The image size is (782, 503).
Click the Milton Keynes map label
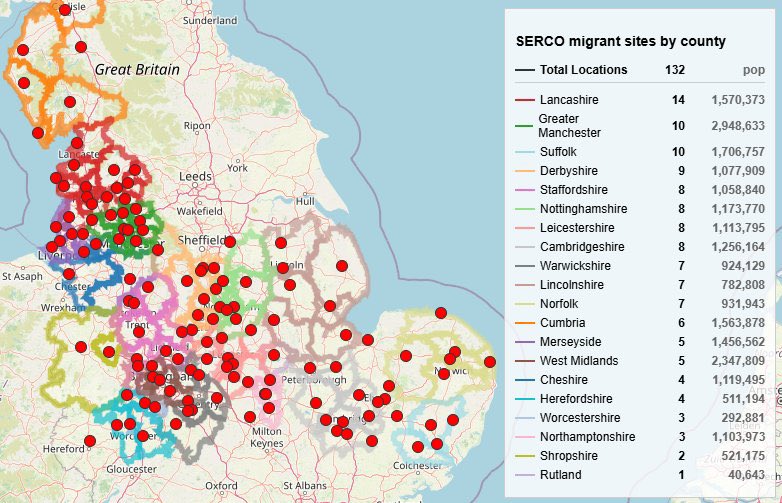point(267,437)
